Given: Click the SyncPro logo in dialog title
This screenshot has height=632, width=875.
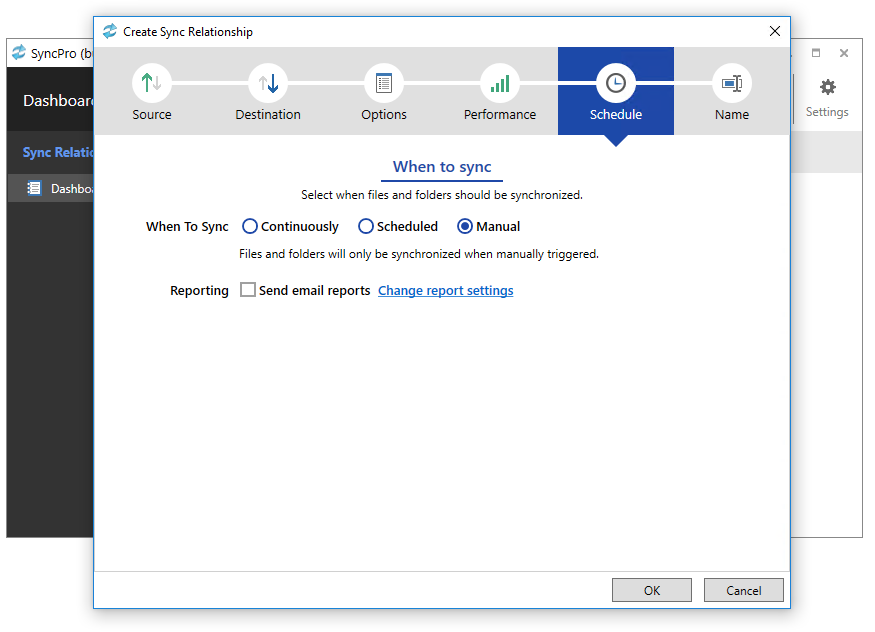Looking at the screenshot, I should 110,32.
